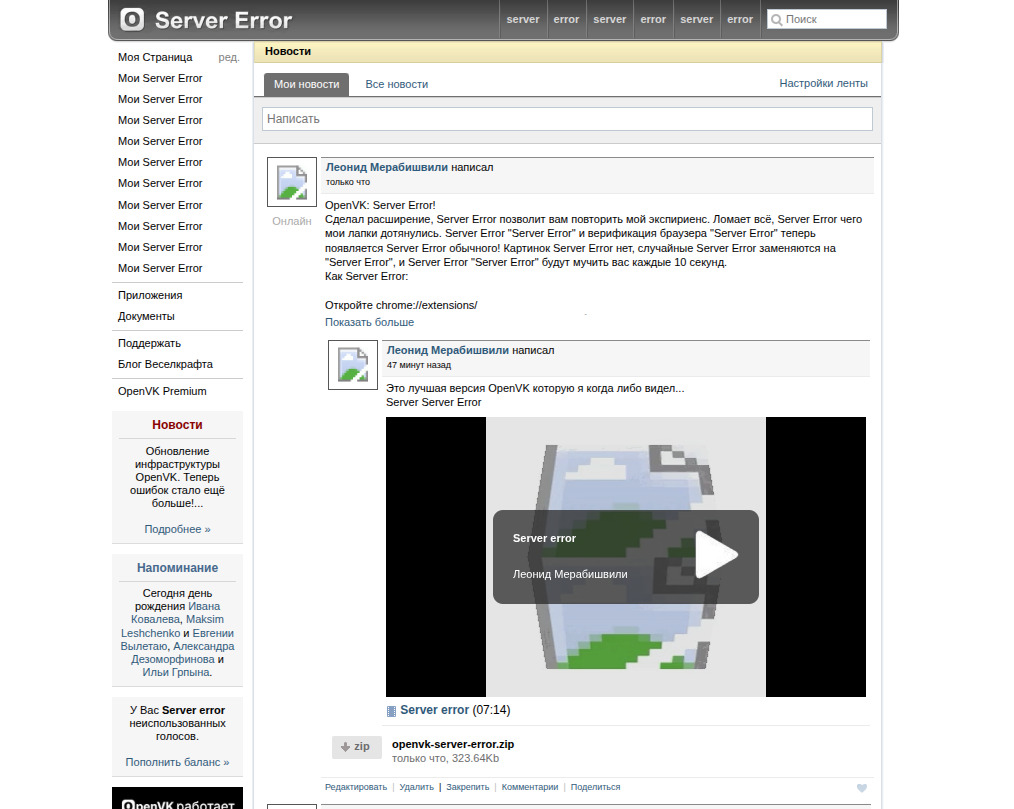
Task: Open Ильи Грпына birthday link
Action: click(x=176, y=673)
